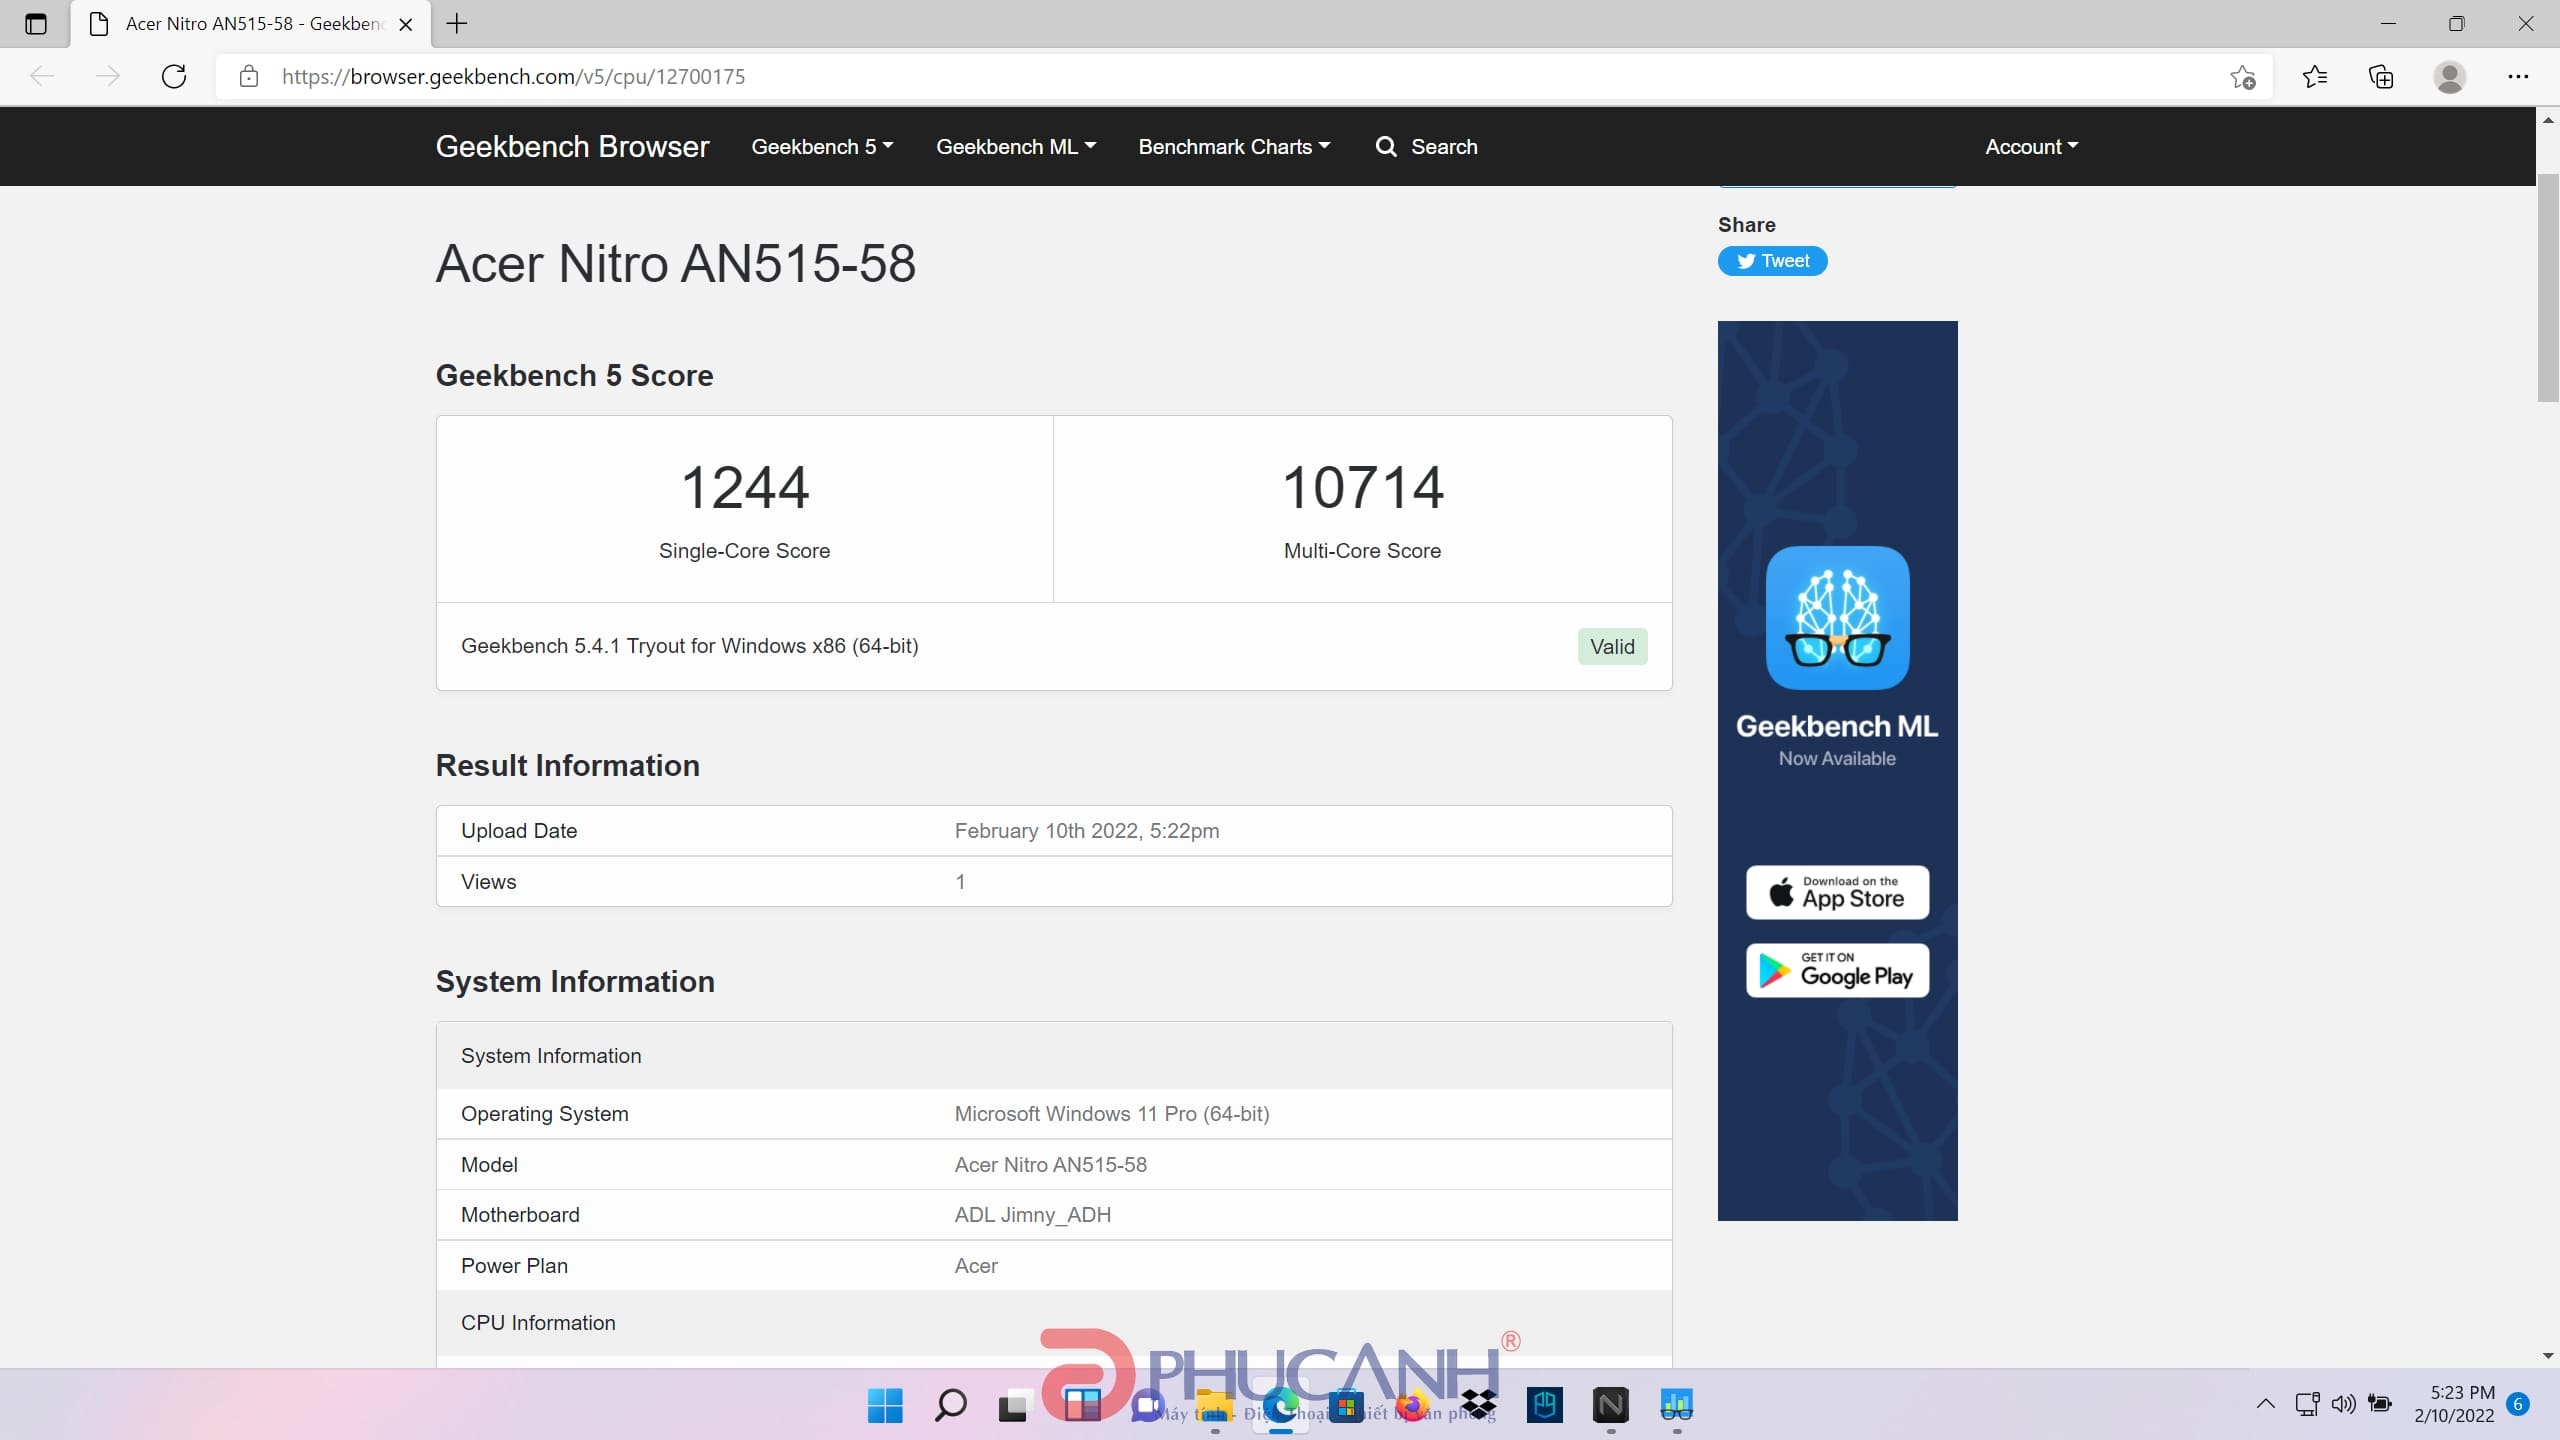Click Download on the App Store badge

1837,892
